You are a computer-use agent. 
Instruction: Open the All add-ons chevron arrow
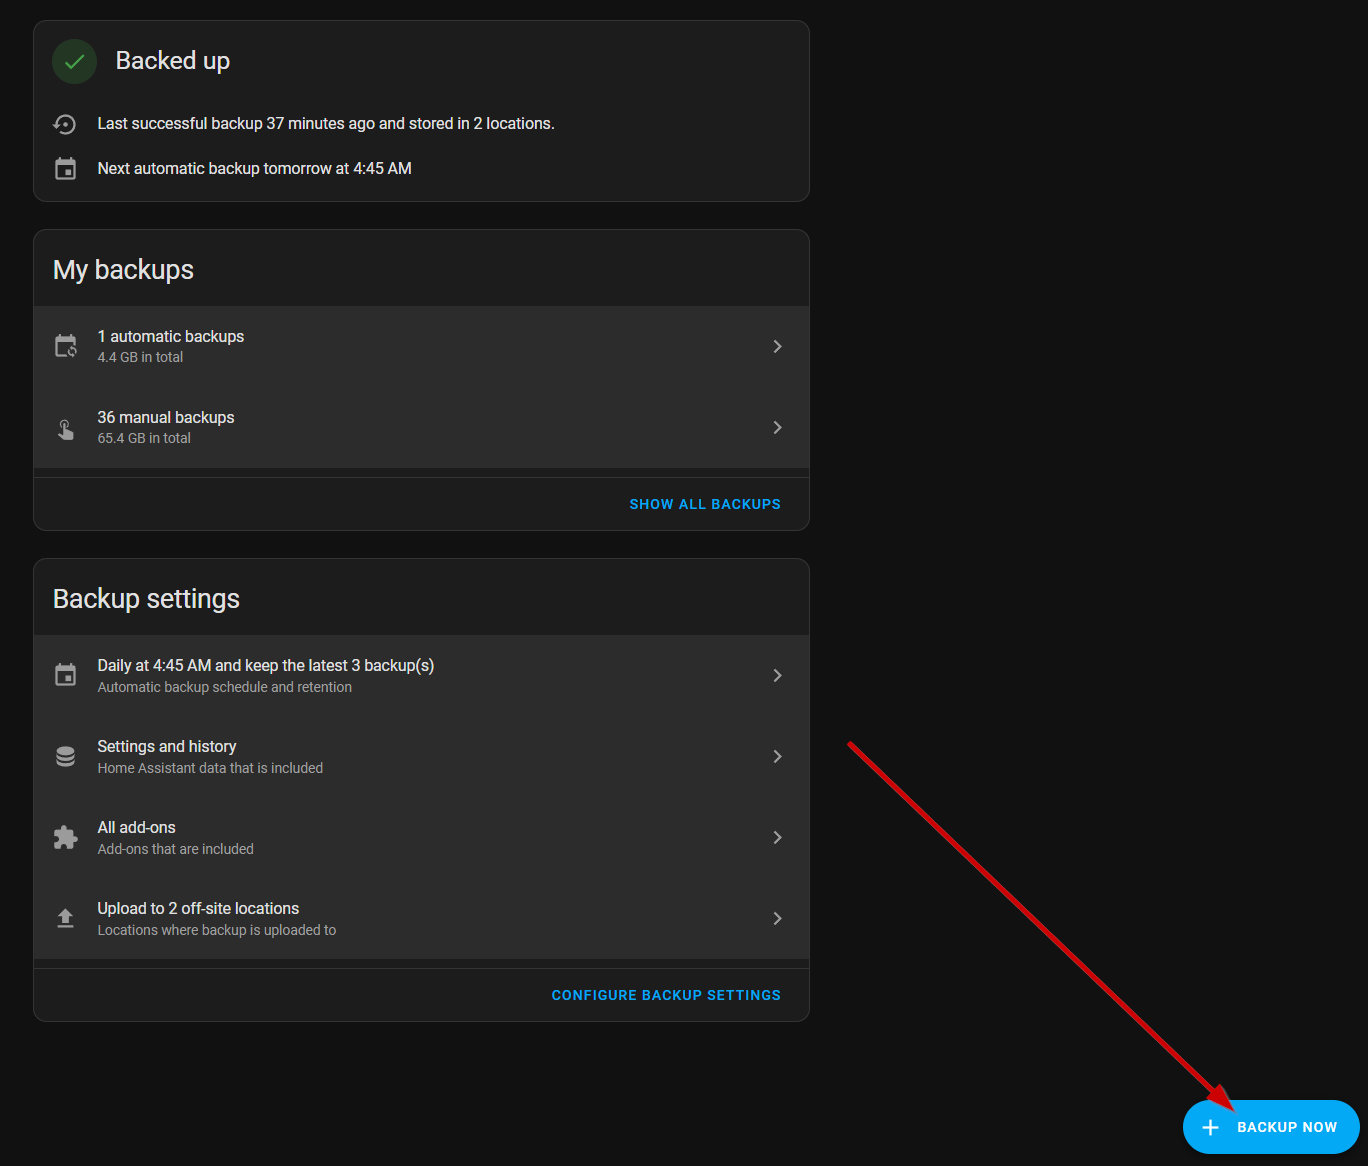777,837
